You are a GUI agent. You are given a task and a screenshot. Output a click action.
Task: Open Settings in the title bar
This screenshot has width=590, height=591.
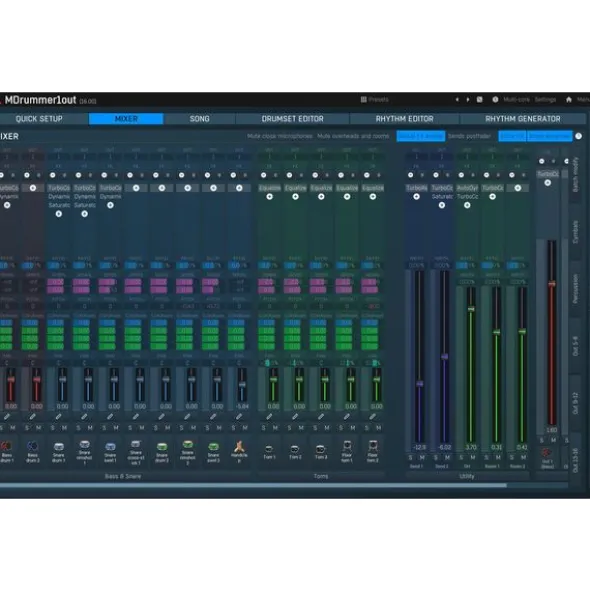[x=546, y=100]
